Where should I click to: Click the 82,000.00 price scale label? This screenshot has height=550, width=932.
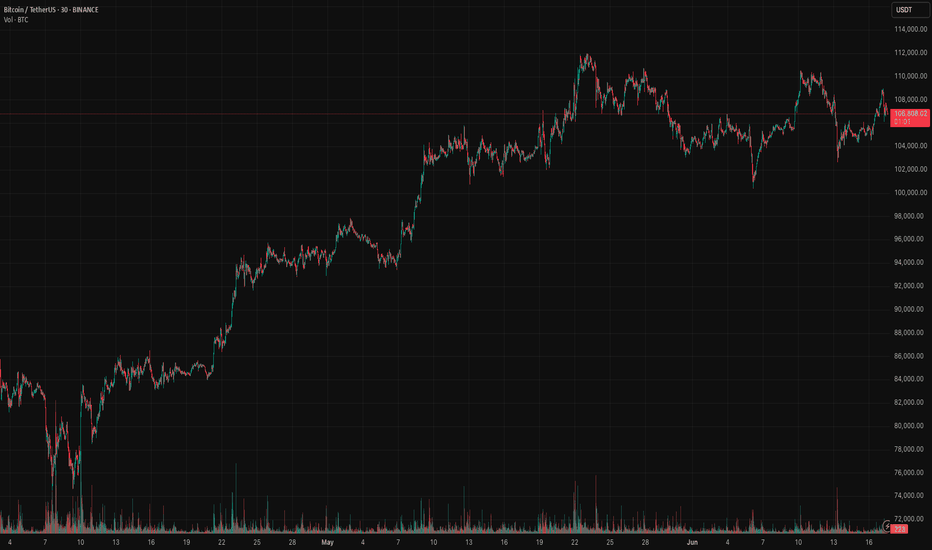[x=910, y=403]
